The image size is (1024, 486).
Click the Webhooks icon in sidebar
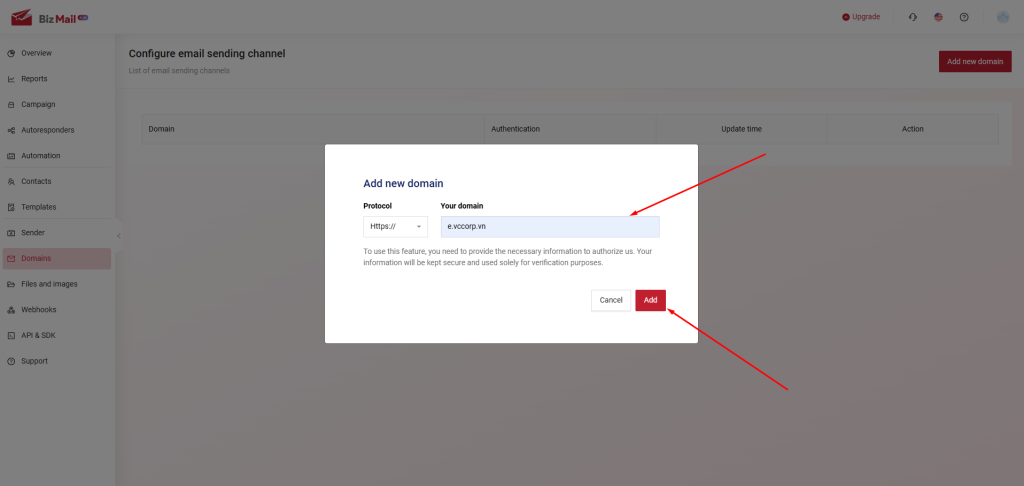11,310
